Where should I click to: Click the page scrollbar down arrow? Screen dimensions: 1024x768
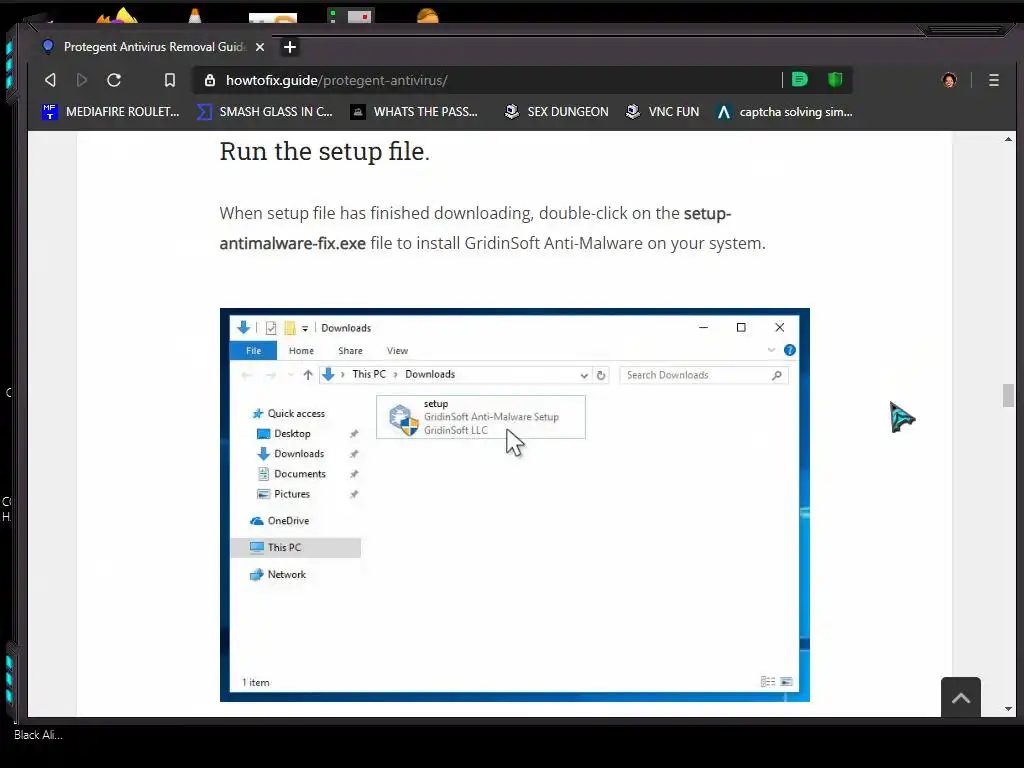point(1008,709)
